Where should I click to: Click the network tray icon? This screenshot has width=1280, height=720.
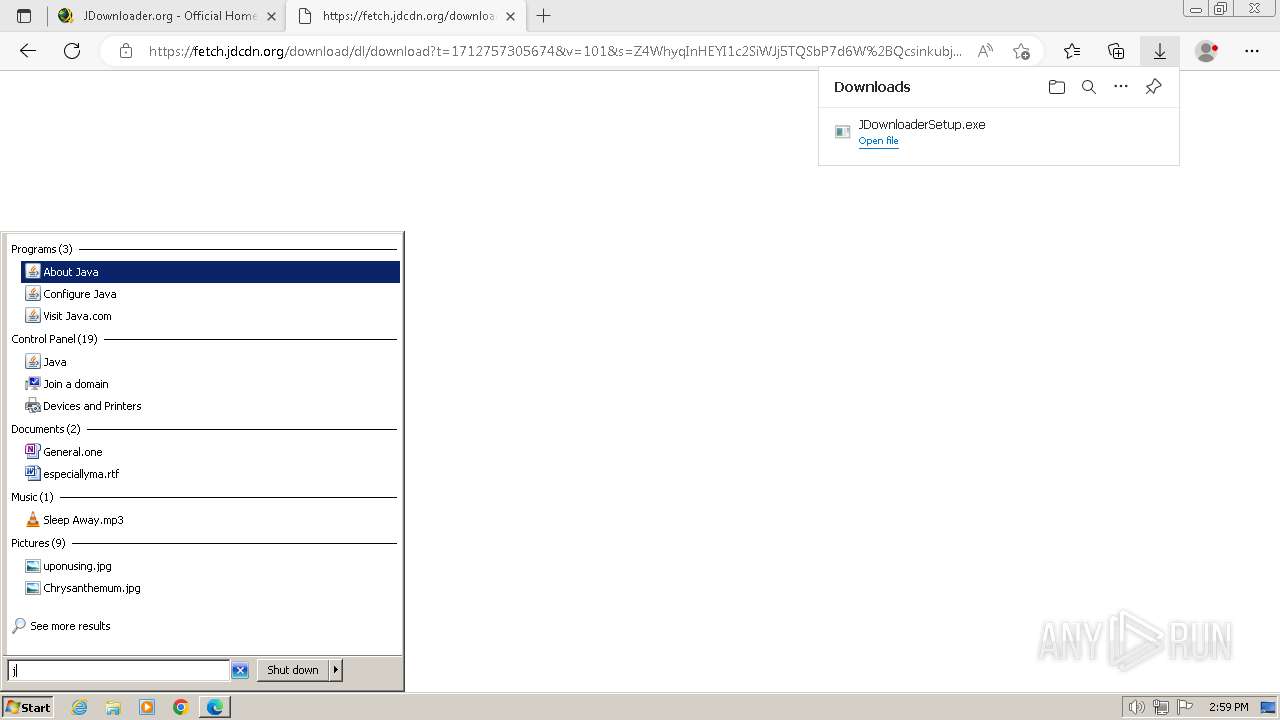point(1161,707)
